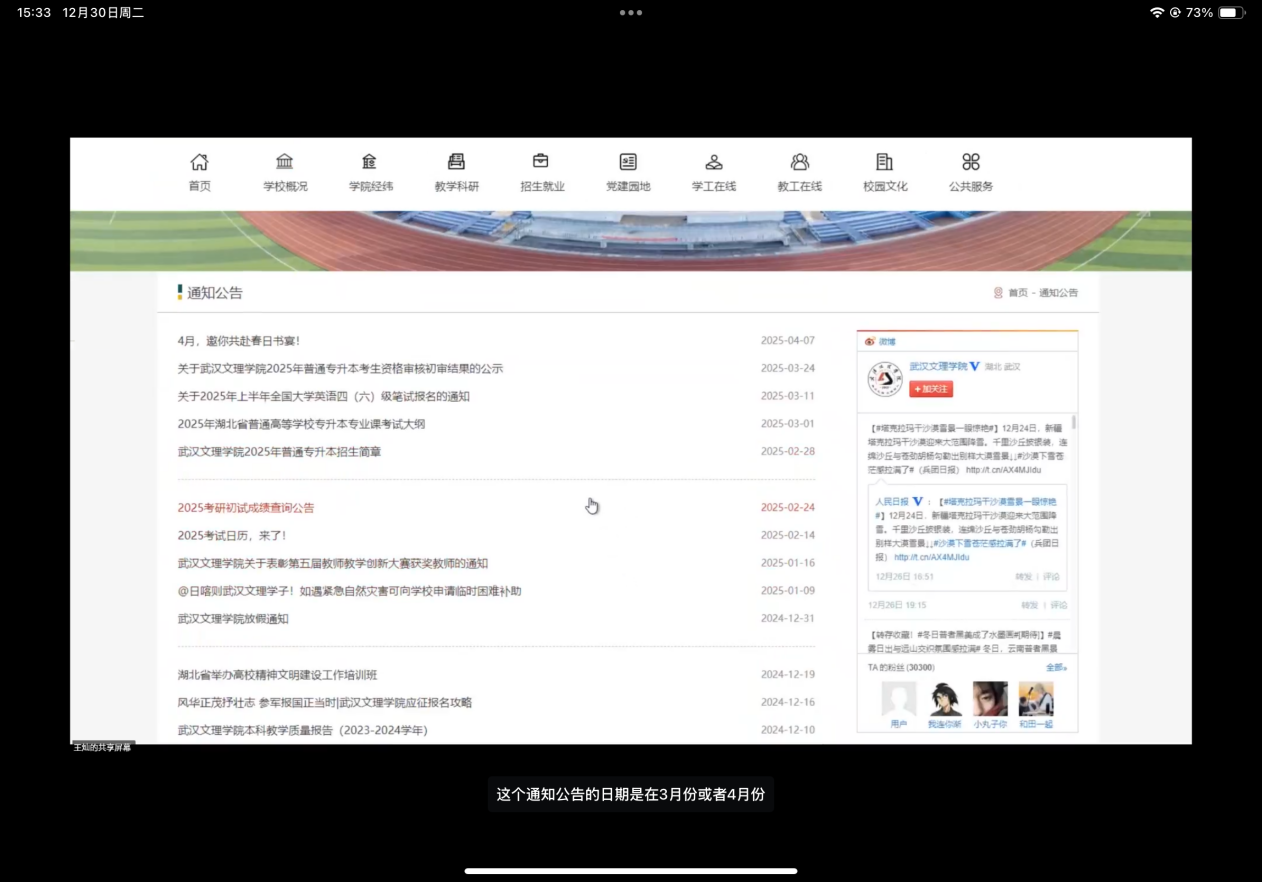
Task: Click the 首页 home icon in navigation
Action: tap(200, 162)
